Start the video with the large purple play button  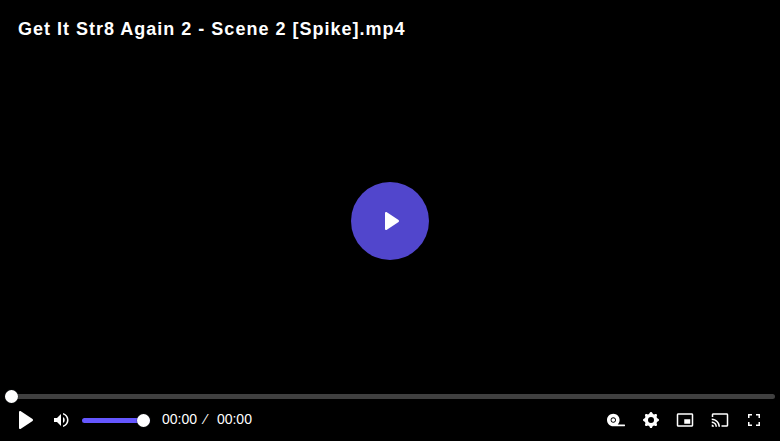[x=390, y=221]
